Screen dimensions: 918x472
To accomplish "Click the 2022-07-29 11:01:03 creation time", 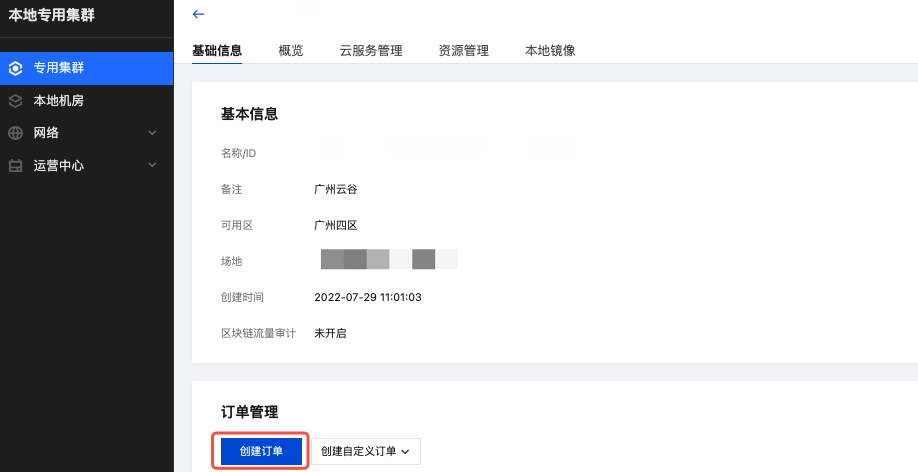I will click(x=368, y=297).
